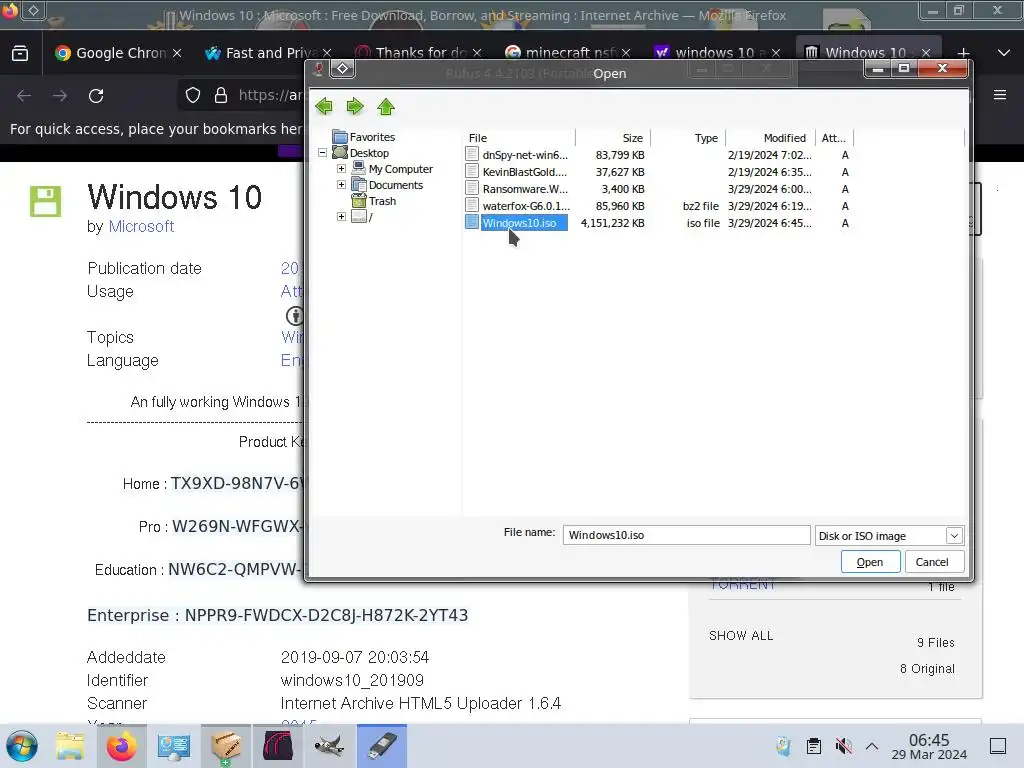Click SHOW ALL download options

click(741, 635)
